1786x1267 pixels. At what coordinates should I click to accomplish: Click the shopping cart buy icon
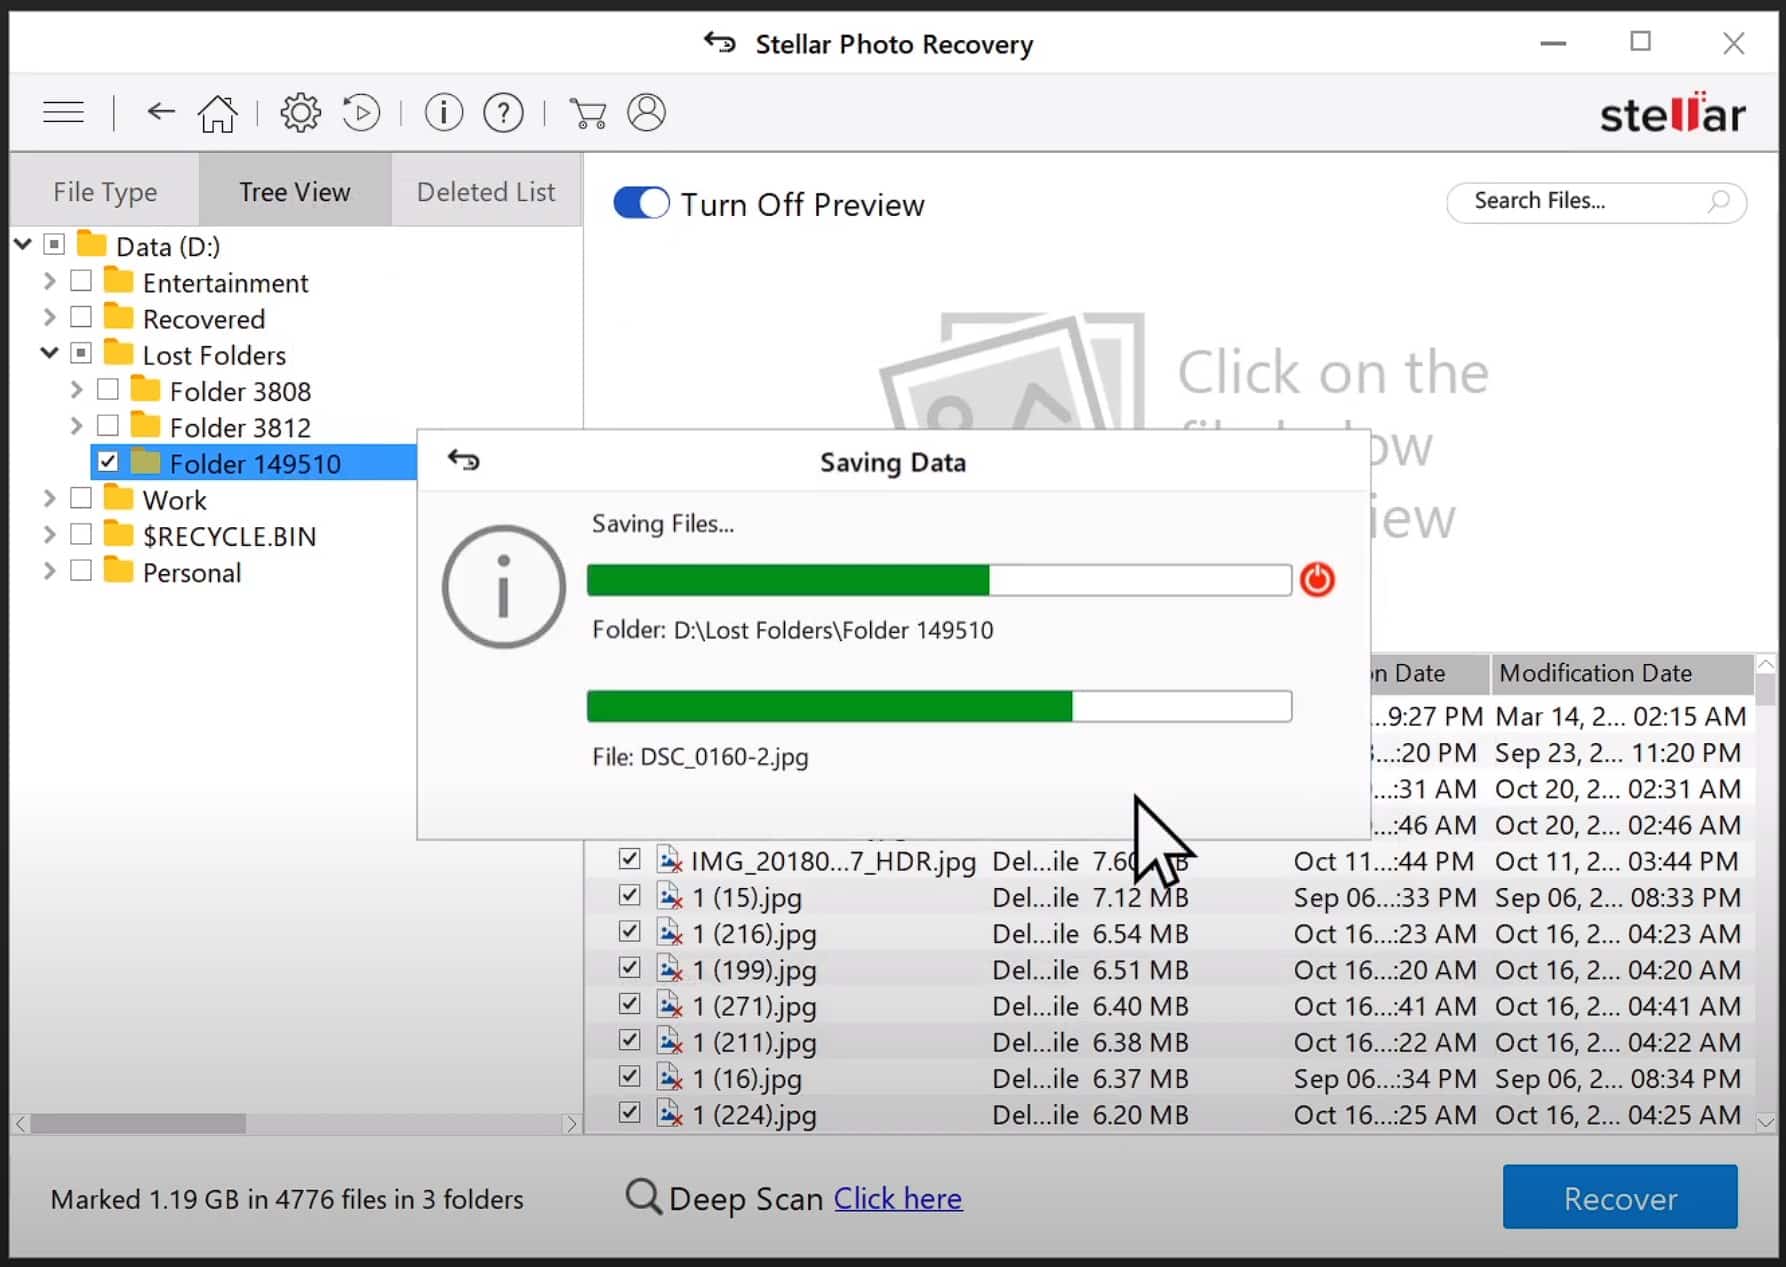587,113
